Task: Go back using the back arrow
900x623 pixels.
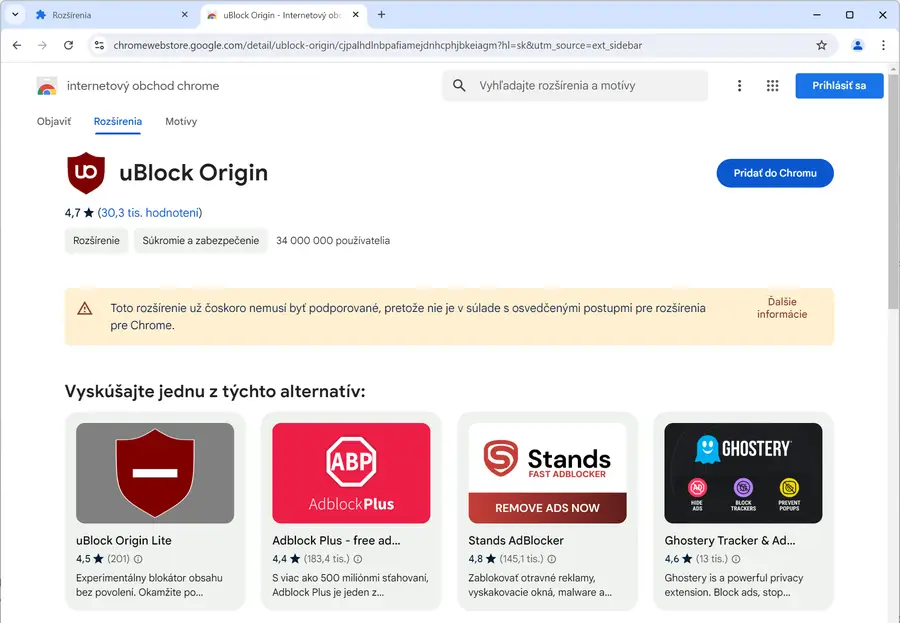Action: 16,45
